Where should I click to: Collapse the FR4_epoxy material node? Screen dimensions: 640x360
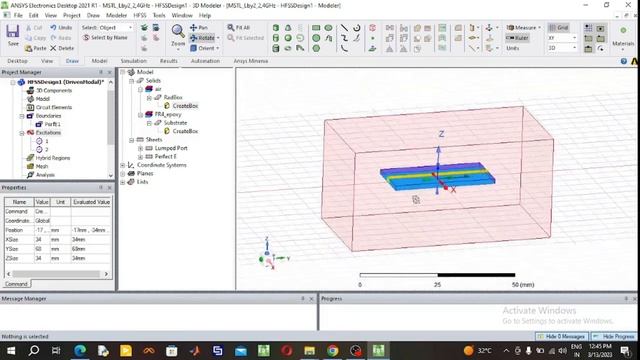coord(140,115)
